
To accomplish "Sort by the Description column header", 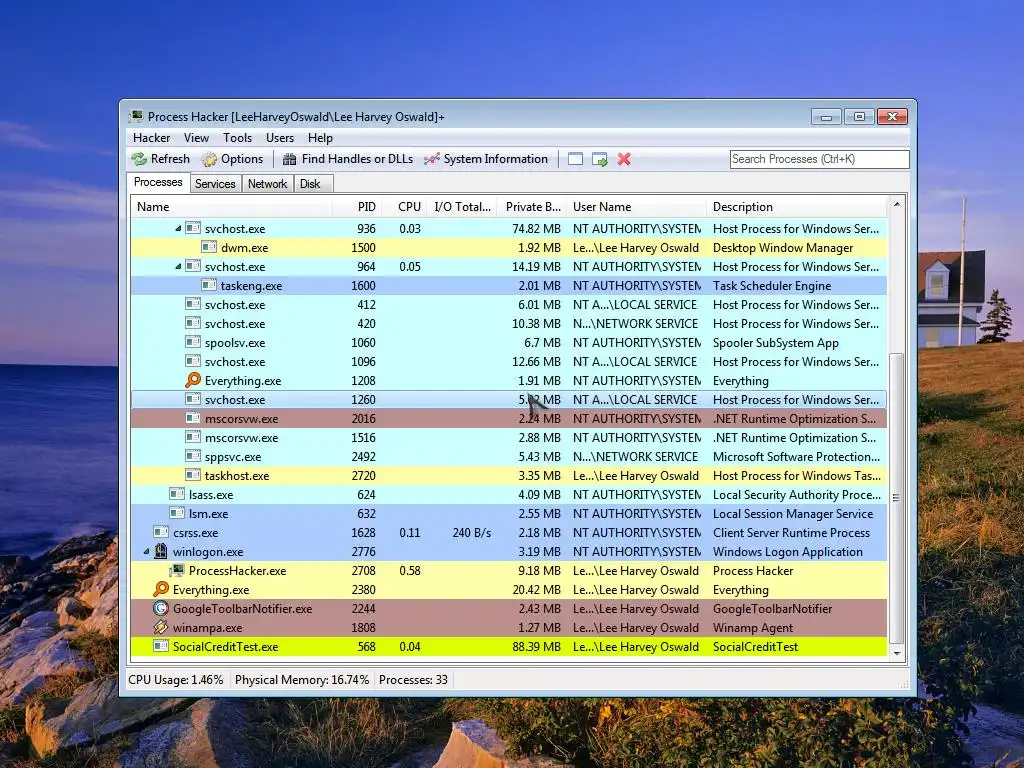I will (797, 207).
